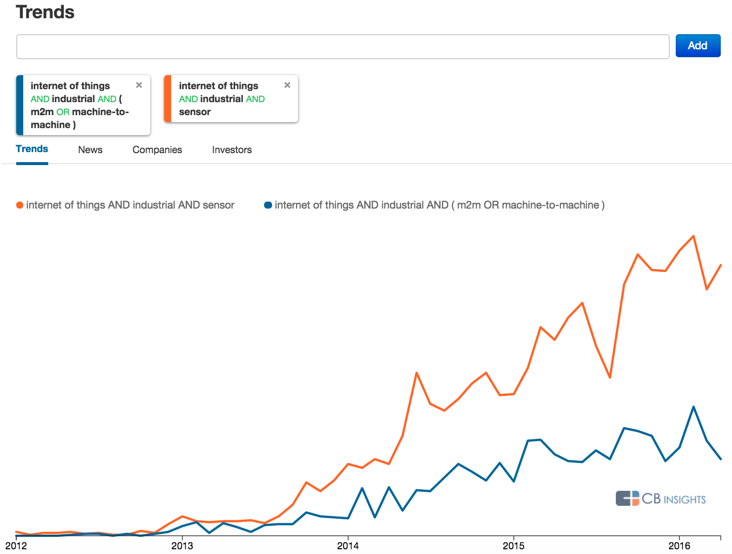Remove the m2m OR machine-to-machine search tag
The width and height of the screenshot is (732, 554).
[139, 86]
